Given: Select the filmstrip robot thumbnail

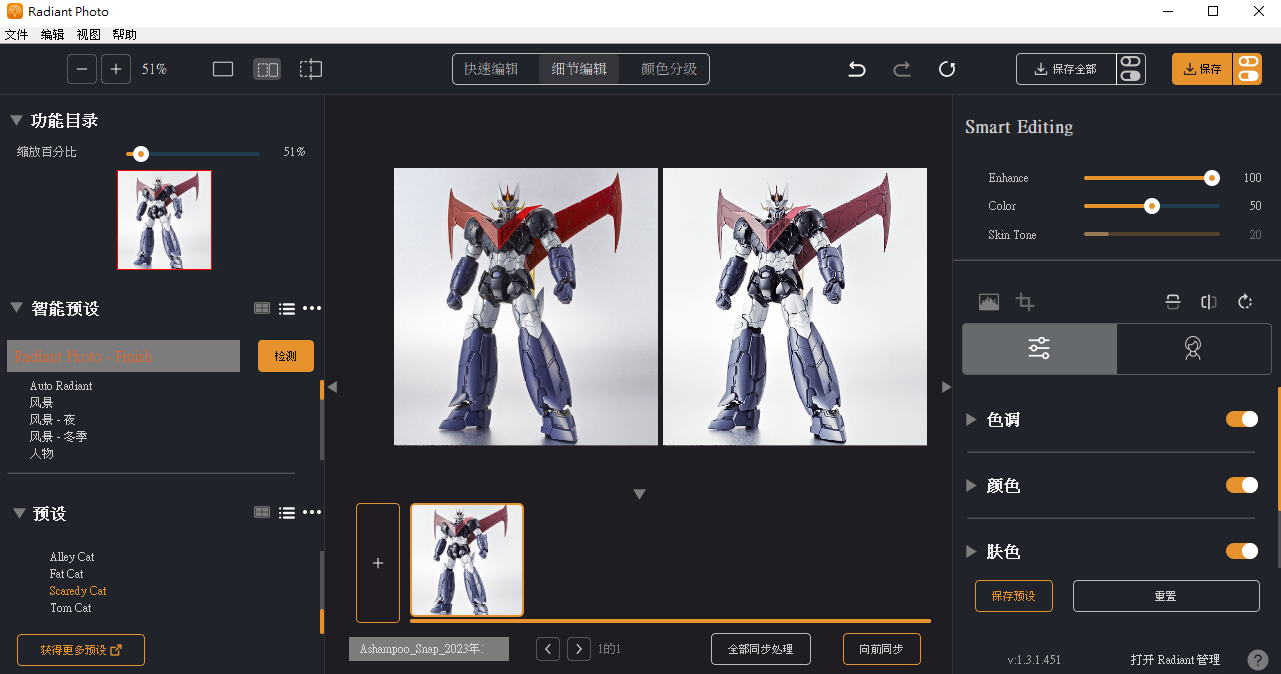Looking at the screenshot, I should 467,560.
